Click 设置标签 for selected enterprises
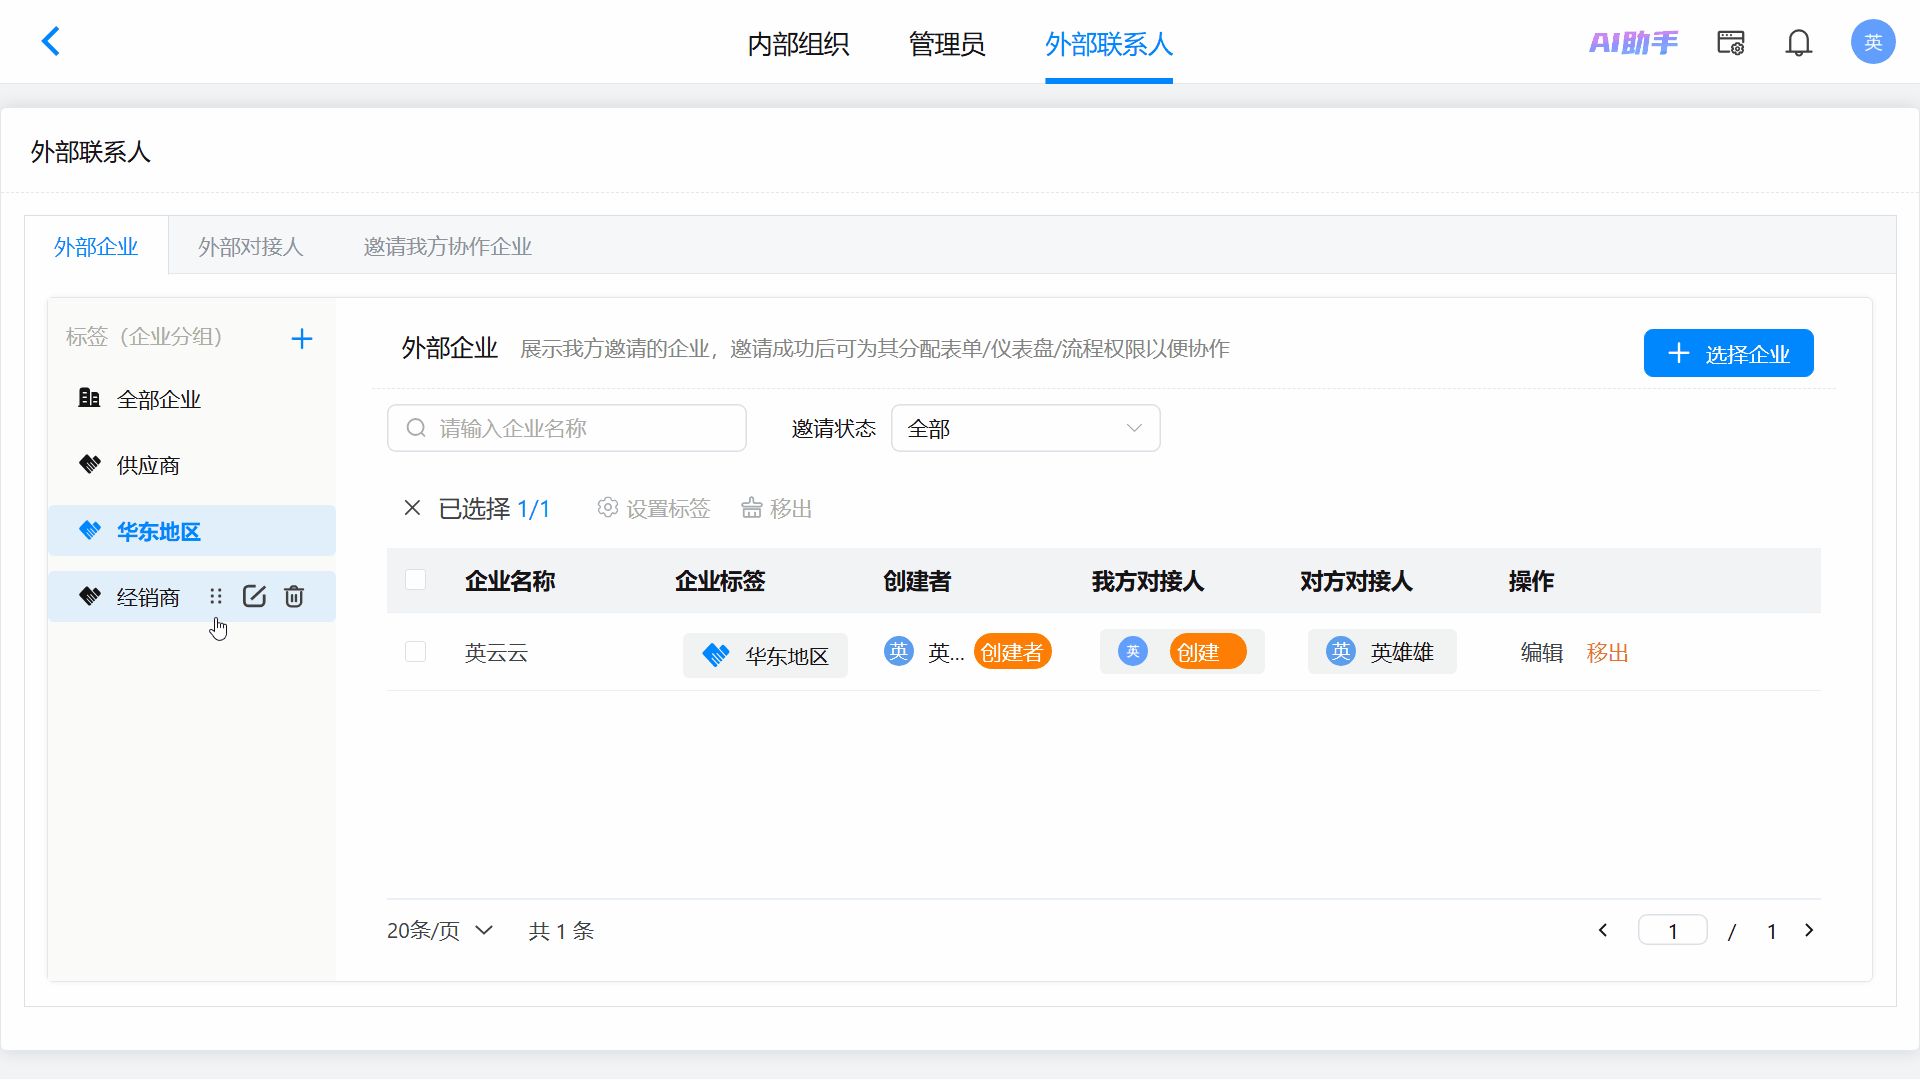Viewport: 1920px width, 1080px height. [x=654, y=508]
